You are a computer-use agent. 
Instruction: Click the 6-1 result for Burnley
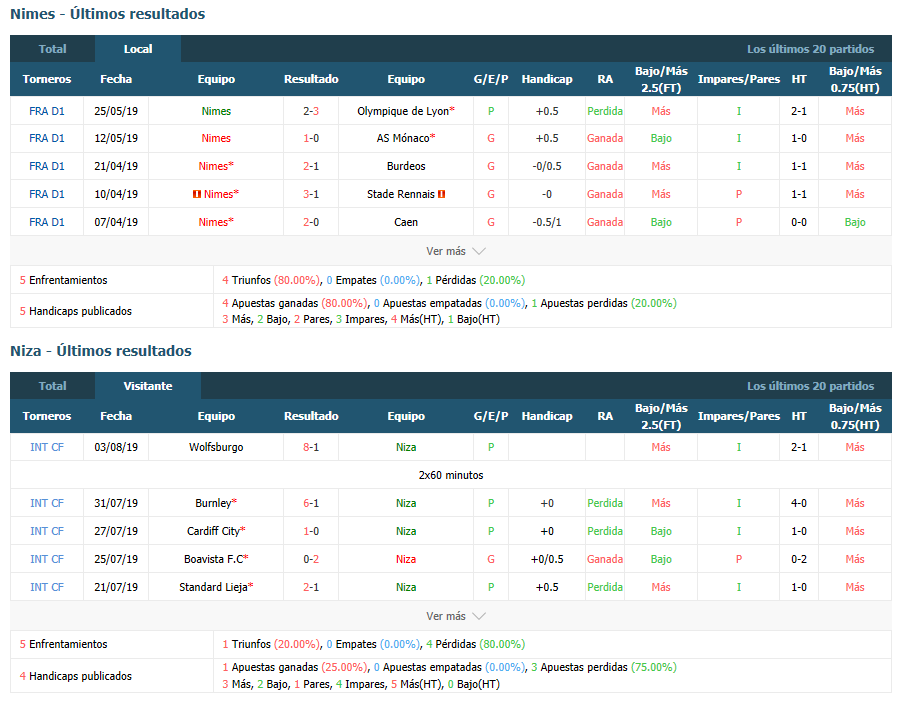click(x=311, y=503)
